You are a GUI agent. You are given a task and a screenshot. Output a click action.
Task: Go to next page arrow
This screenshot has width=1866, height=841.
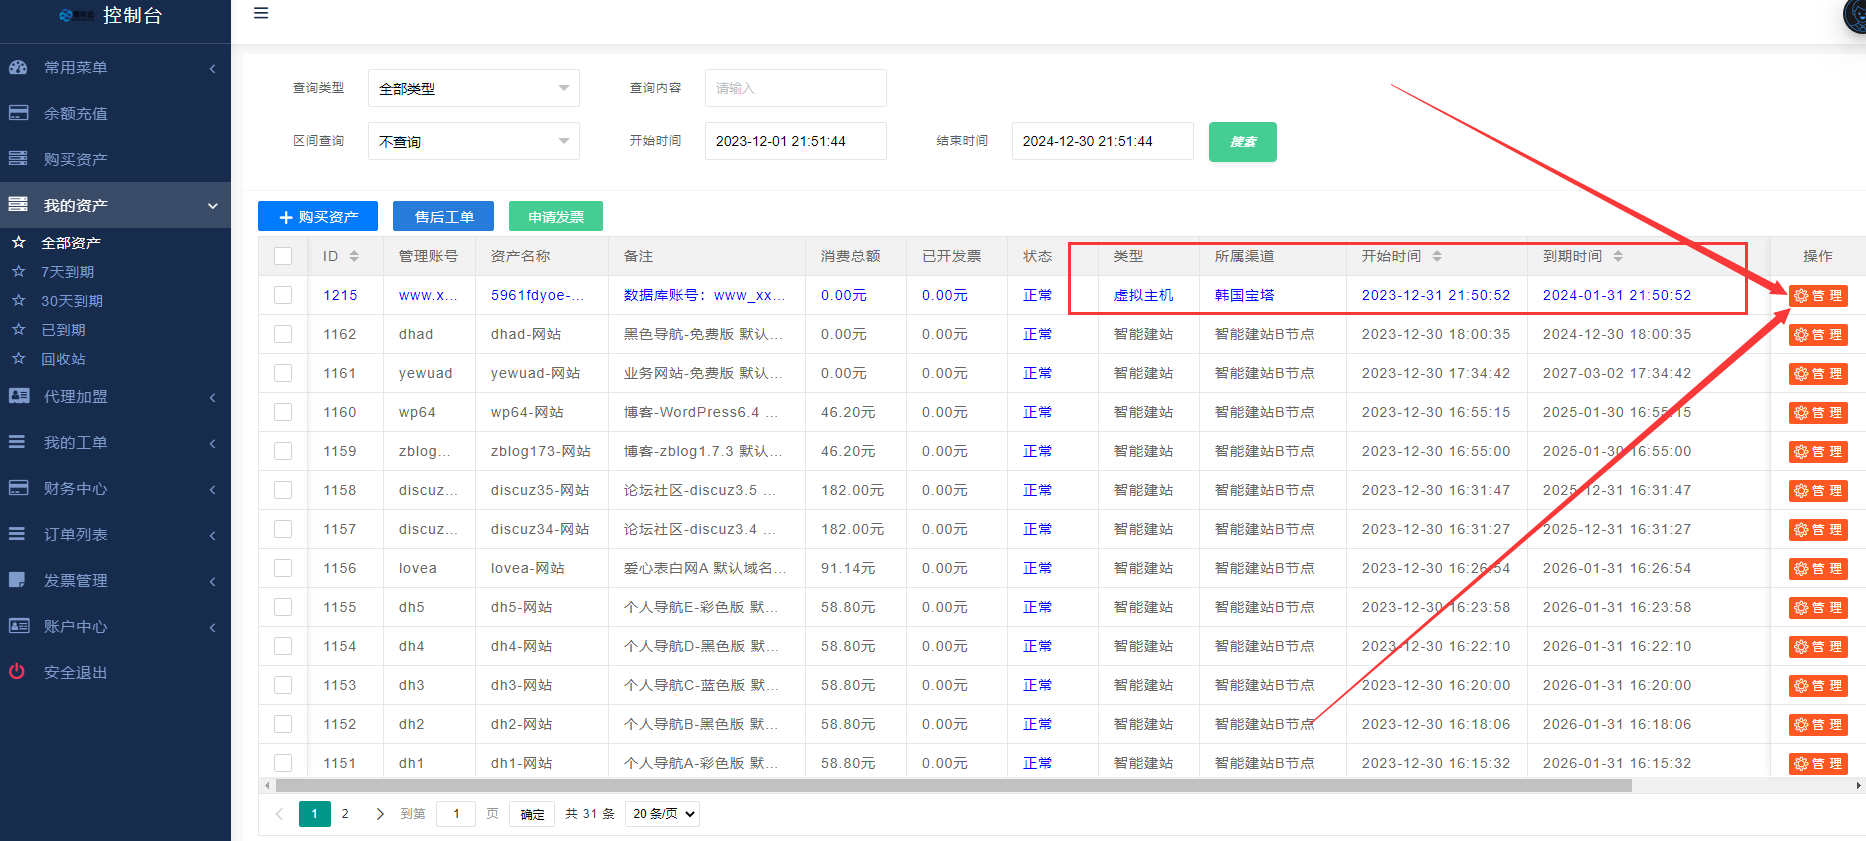tap(380, 814)
